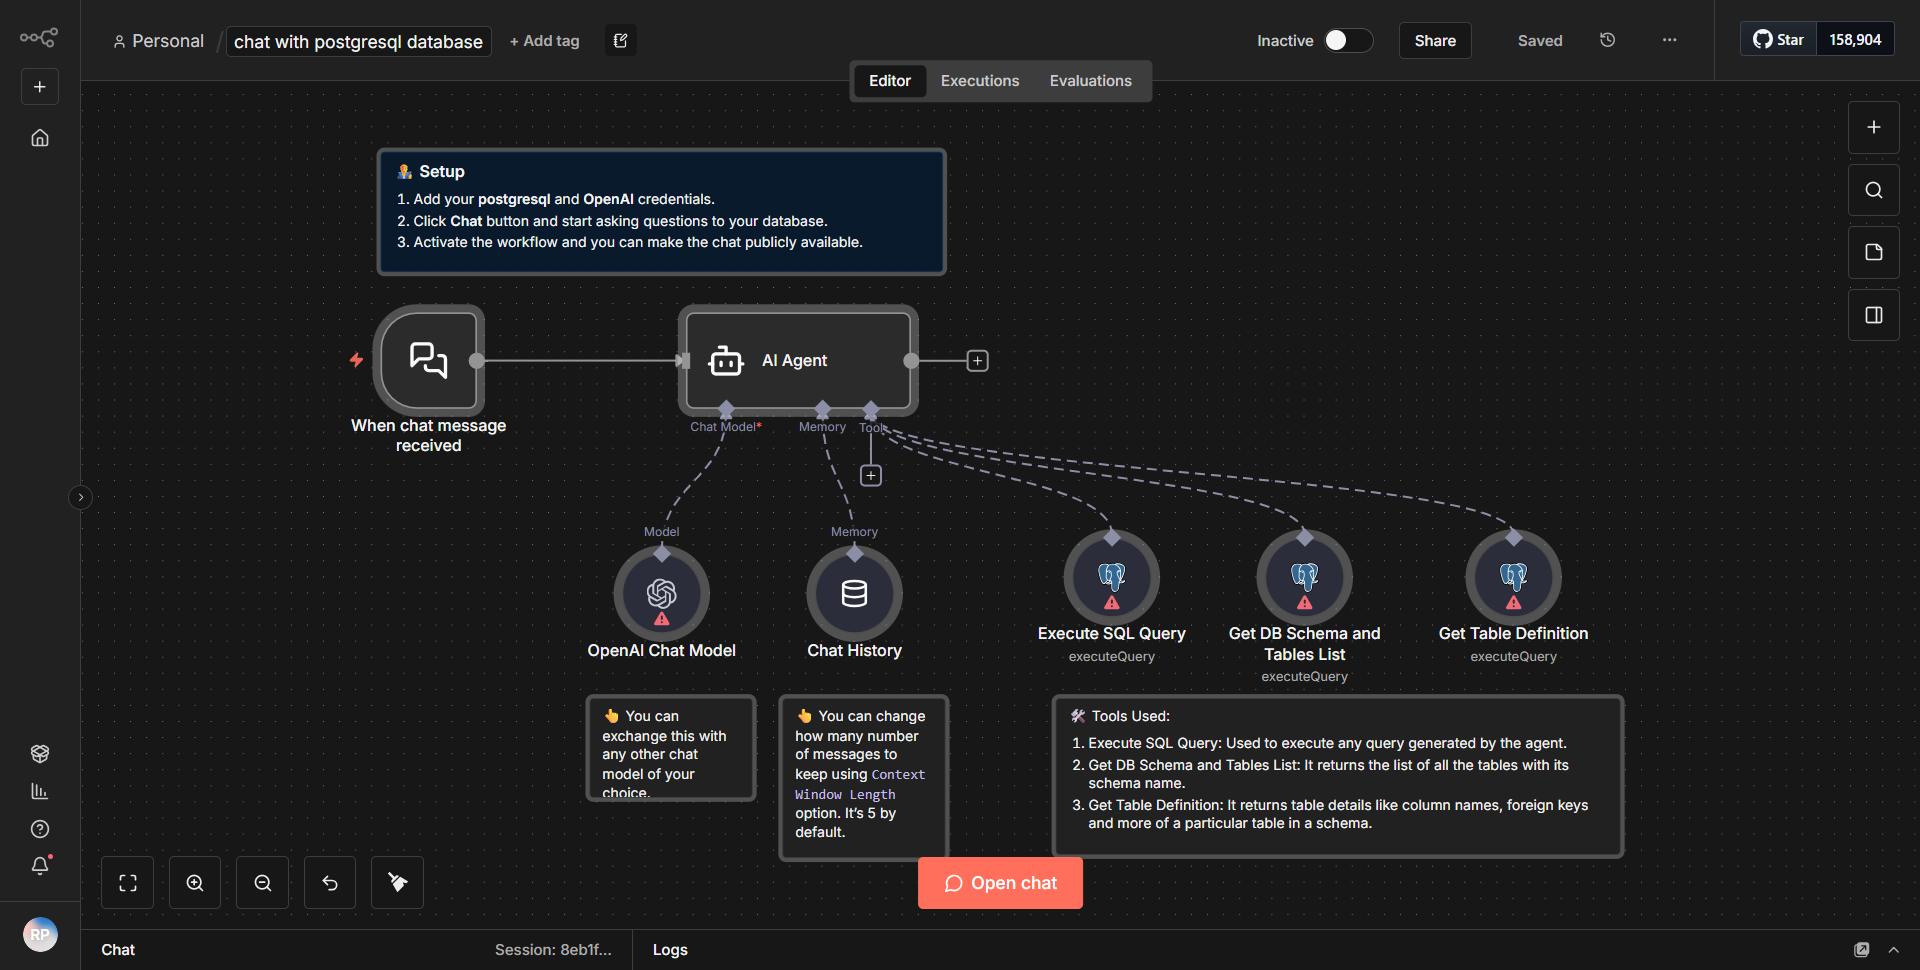This screenshot has width=1920, height=970.
Task: Open the Execute SQL Query tool node
Action: pos(1111,577)
